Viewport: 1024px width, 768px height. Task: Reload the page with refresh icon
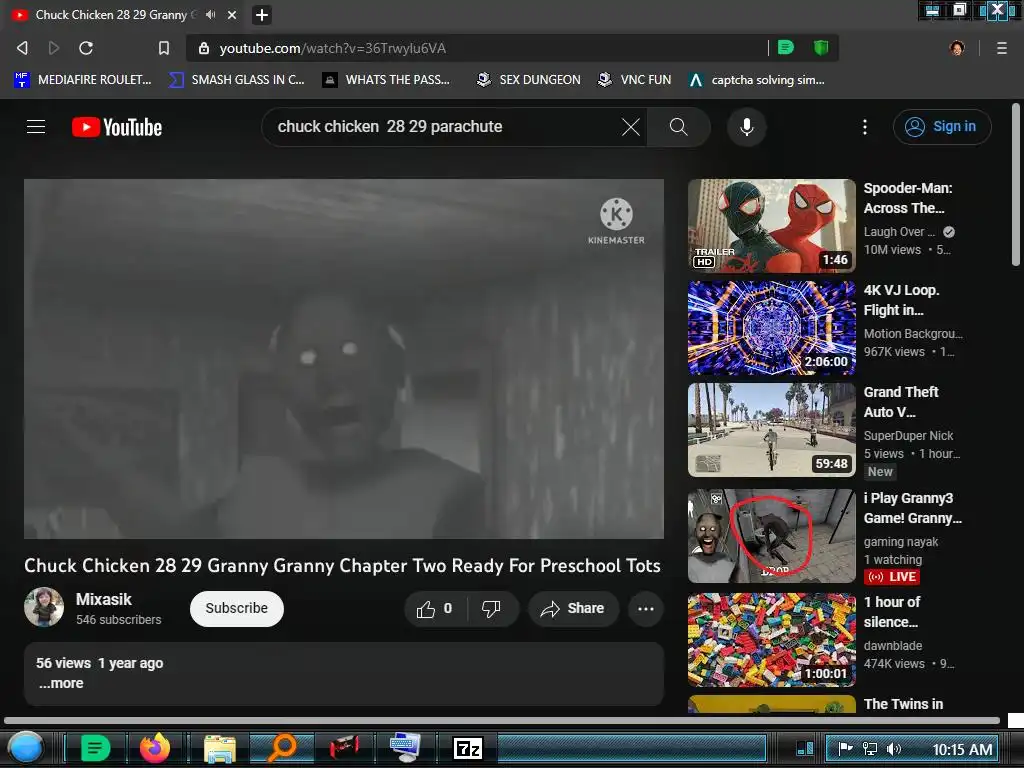[86, 48]
